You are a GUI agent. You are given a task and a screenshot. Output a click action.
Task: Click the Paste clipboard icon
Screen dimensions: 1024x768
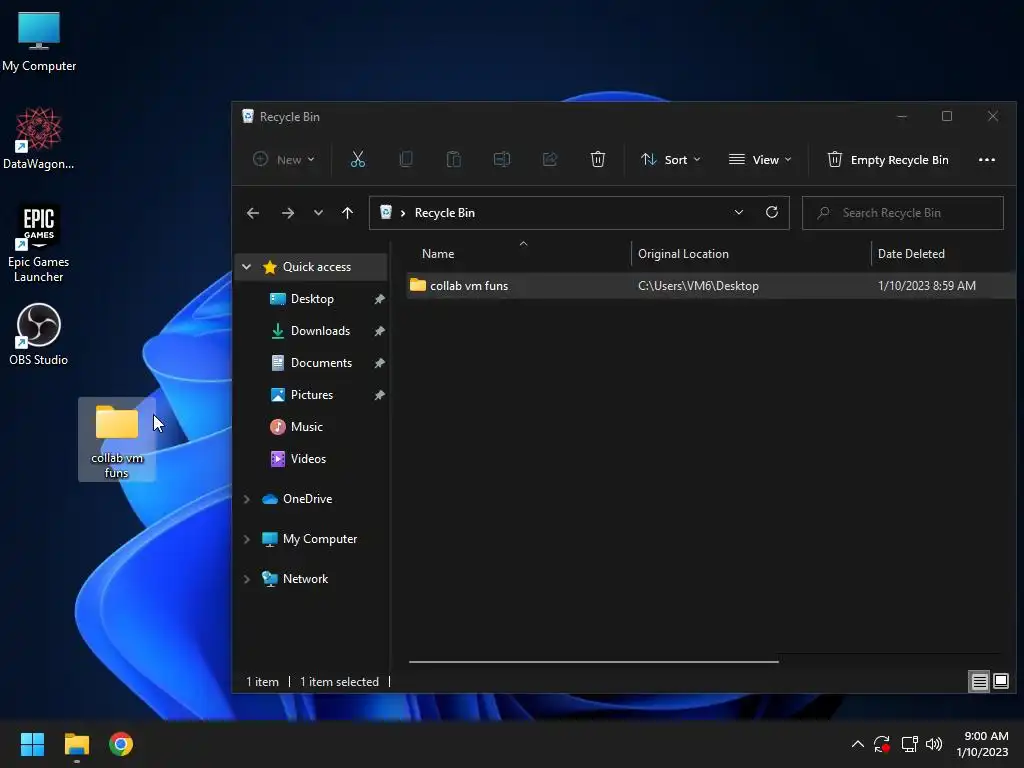(453, 159)
